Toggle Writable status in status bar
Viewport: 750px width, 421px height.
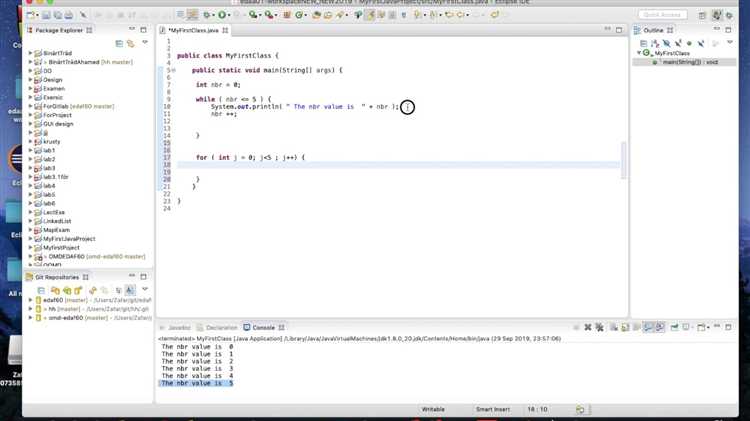point(433,409)
